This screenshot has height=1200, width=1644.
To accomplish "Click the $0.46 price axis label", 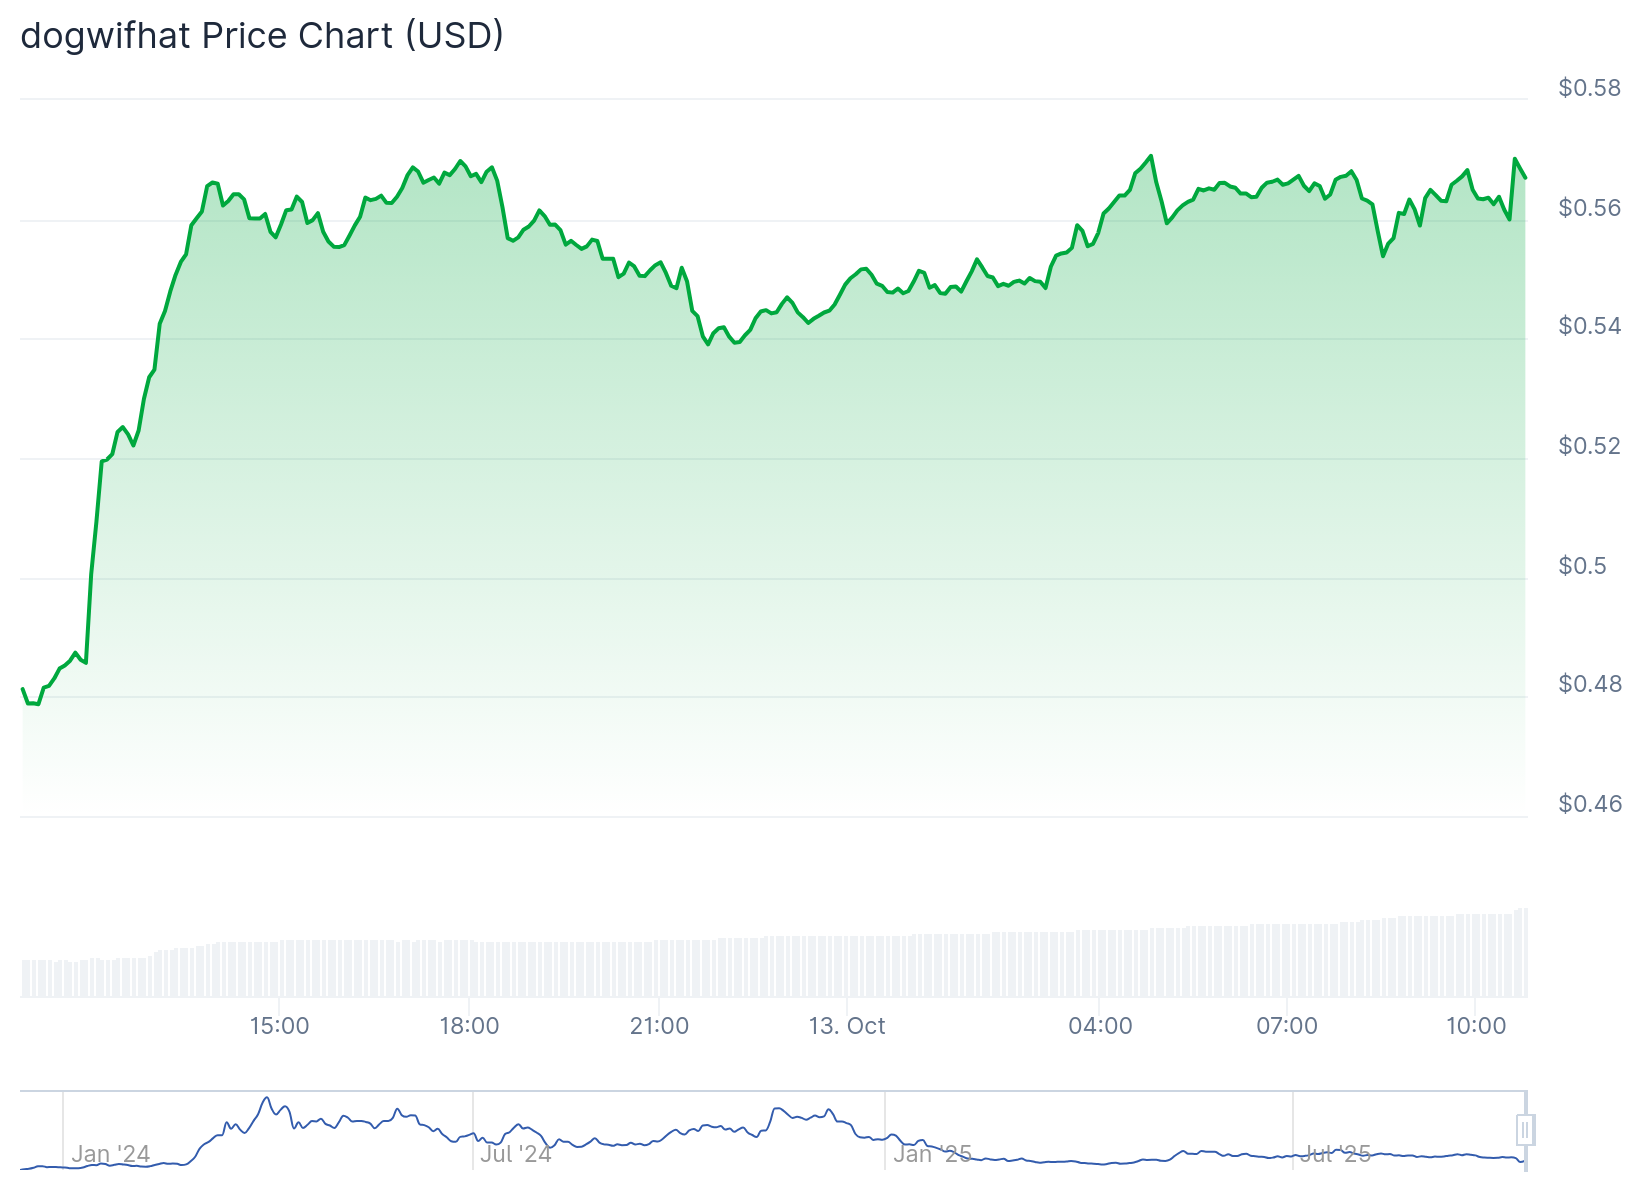I will coord(1589,804).
